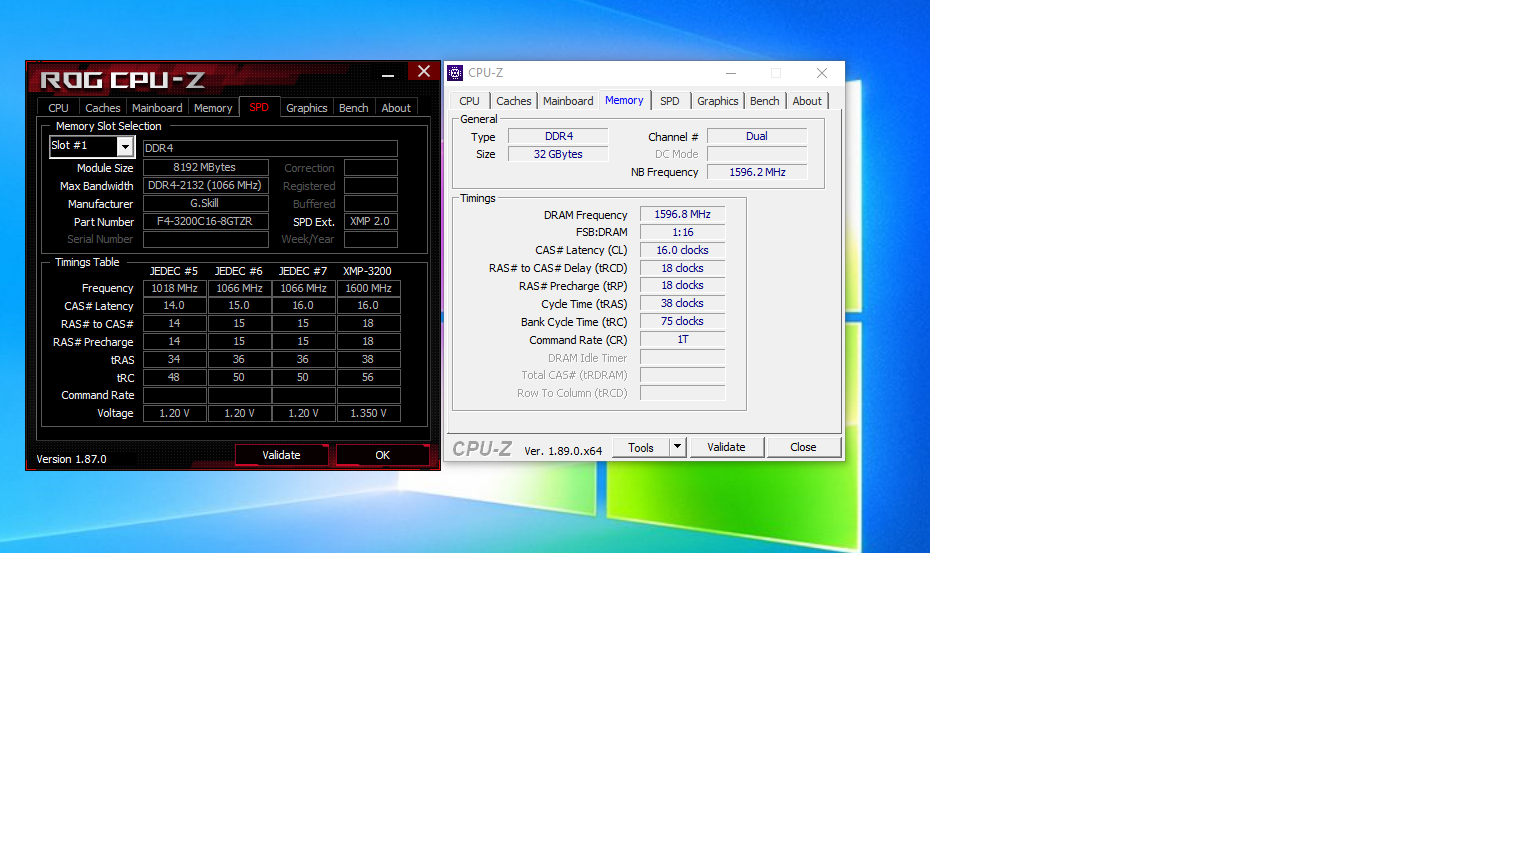Open Bench tab in gray CPU-Z window
The width and height of the screenshot is (1536, 864).
pos(765,101)
